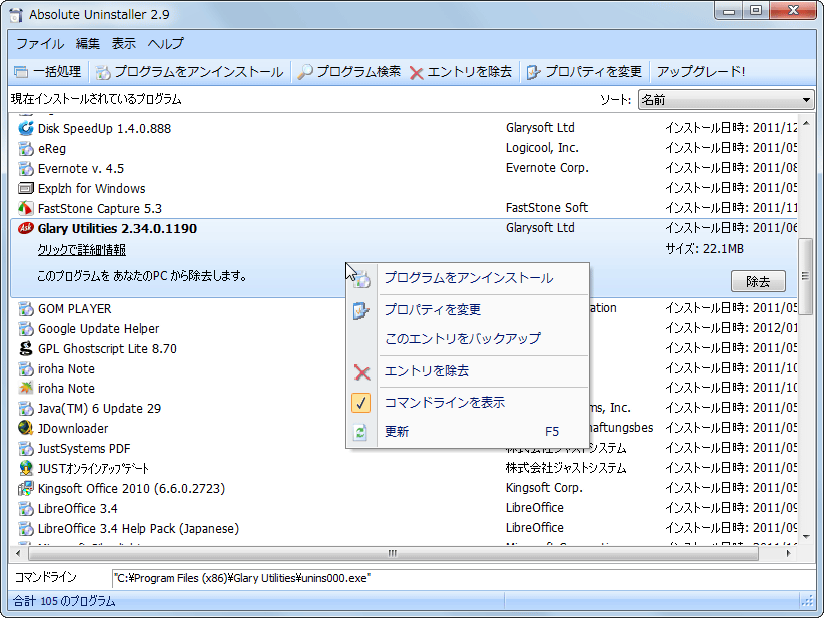
Task: Open the 表示 menu
Action: 123,44
